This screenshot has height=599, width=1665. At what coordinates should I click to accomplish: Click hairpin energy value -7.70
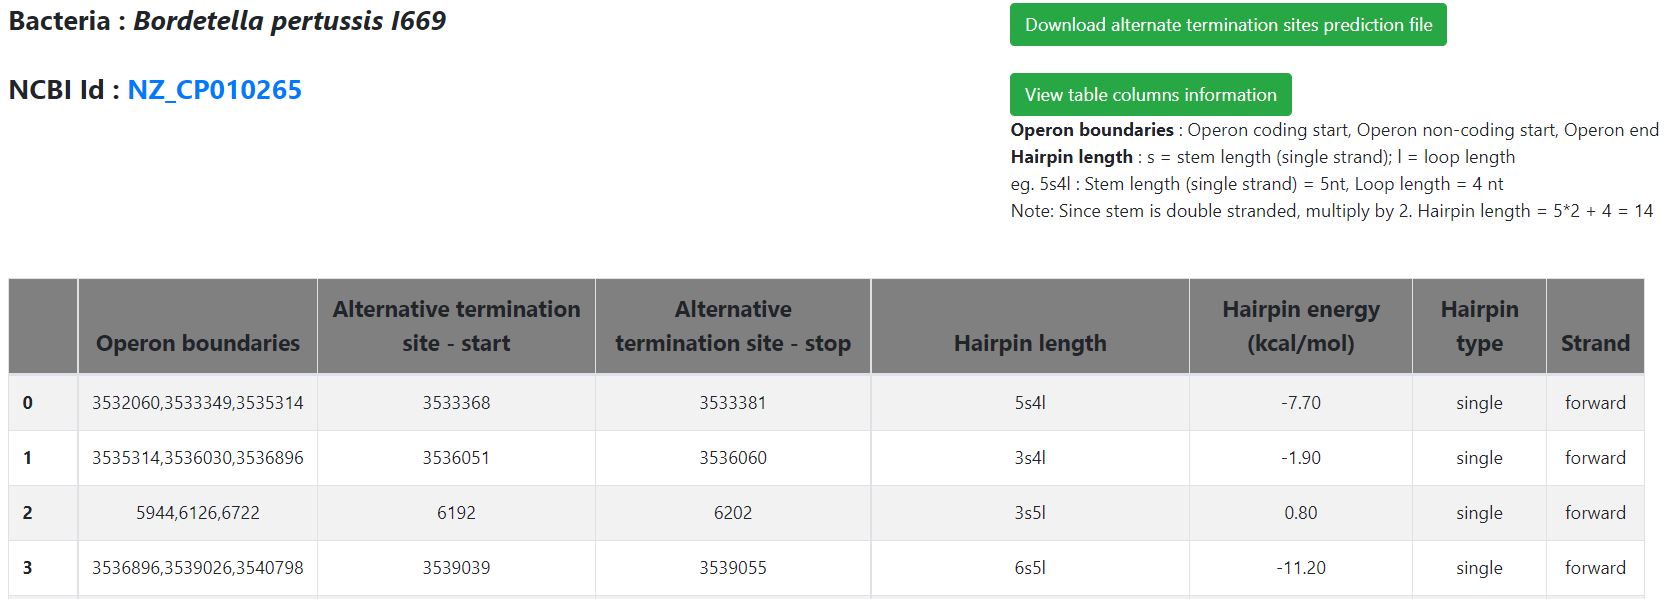(x=1300, y=403)
